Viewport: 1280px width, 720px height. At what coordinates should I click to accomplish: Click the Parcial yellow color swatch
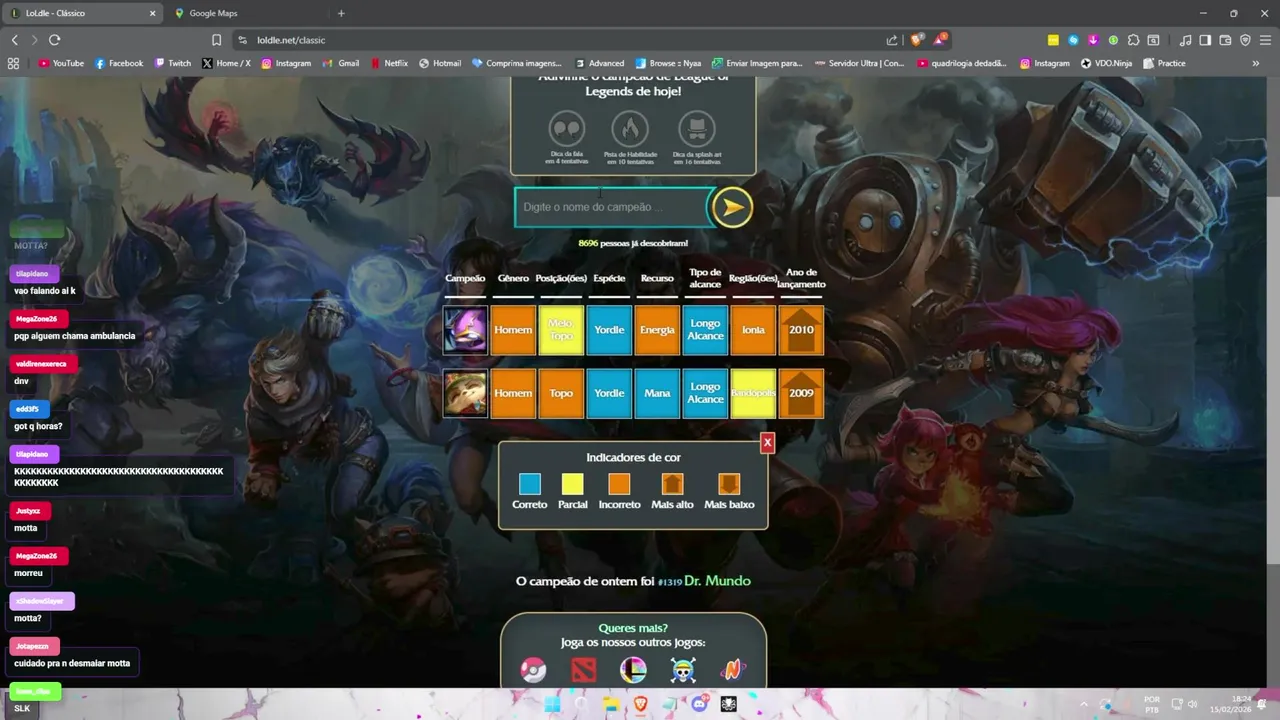tap(572, 485)
